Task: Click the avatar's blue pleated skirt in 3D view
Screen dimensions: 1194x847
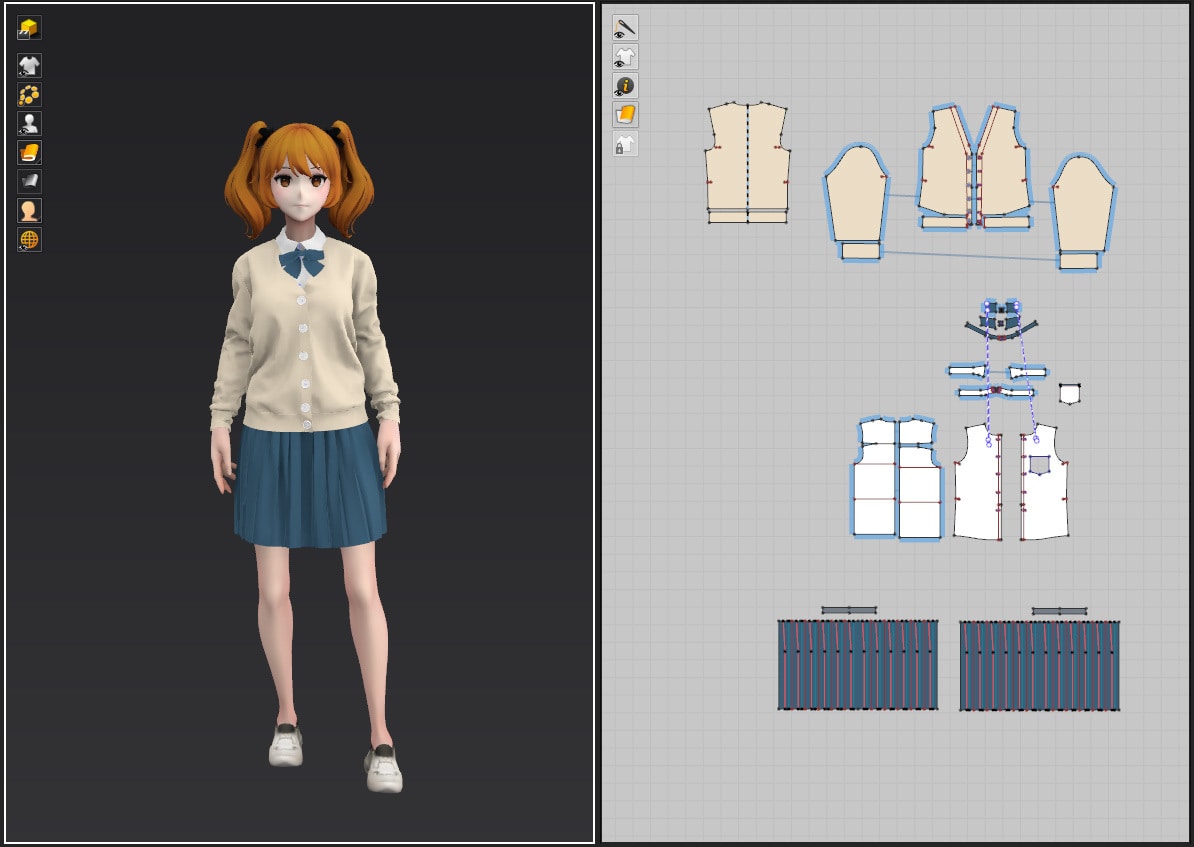Action: [x=310, y=487]
